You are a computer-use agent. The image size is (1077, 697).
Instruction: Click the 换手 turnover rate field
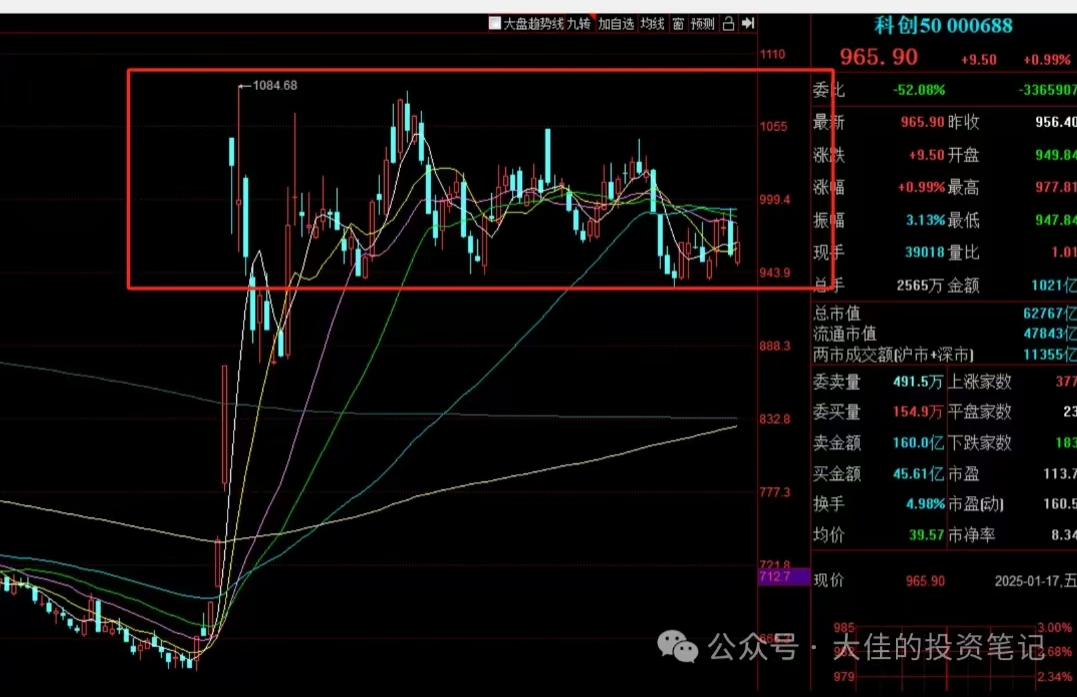tap(829, 503)
